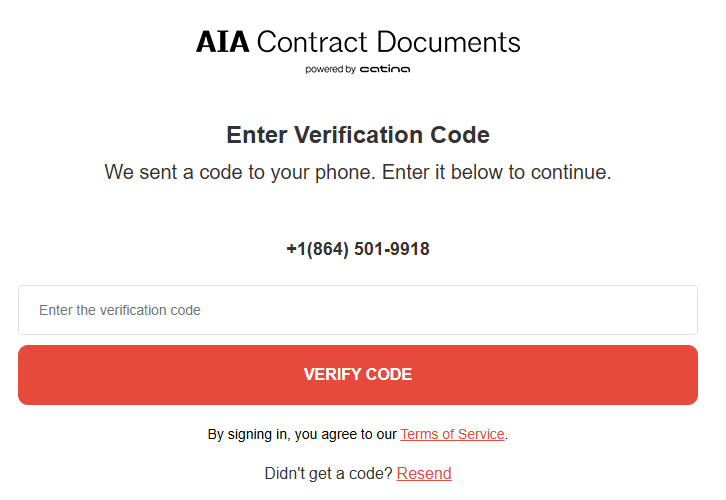726x500 pixels.
Task: Click the phone number +1(864) 501-9918
Action: (x=358, y=249)
